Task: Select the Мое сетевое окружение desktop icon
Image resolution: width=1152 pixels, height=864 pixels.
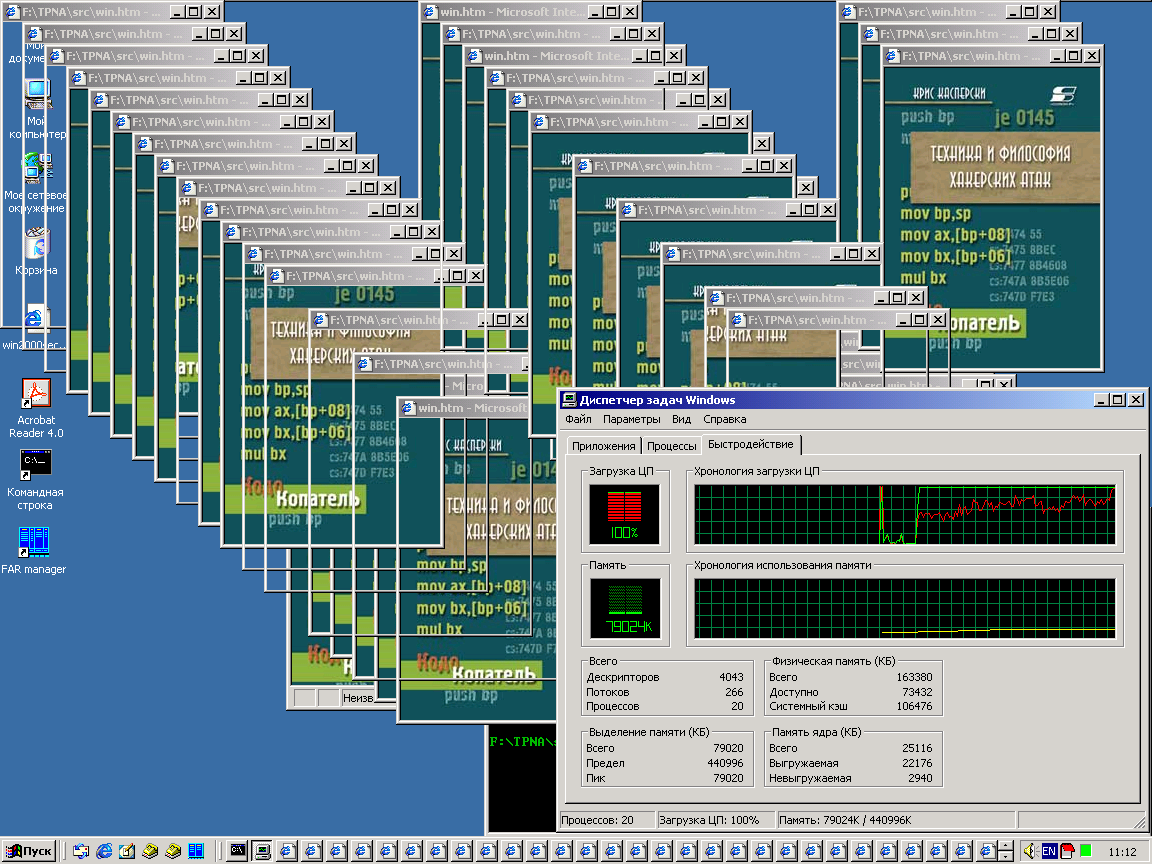Action: [35, 182]
